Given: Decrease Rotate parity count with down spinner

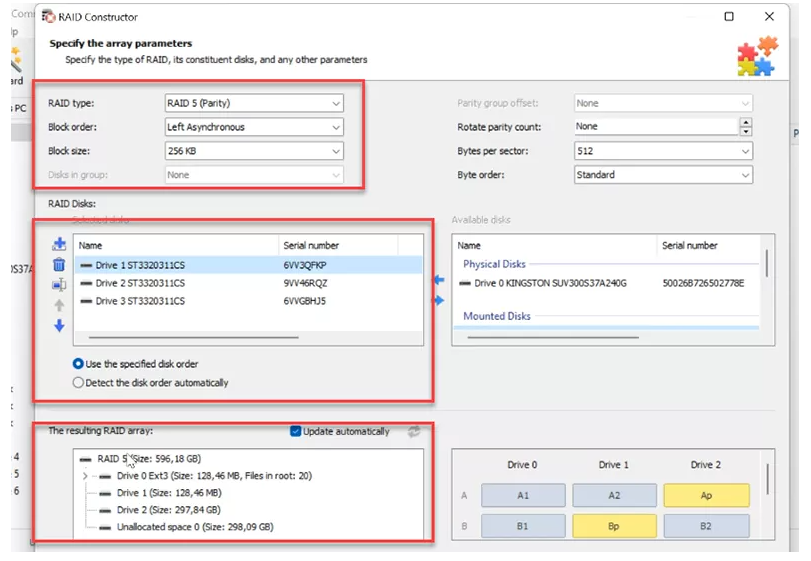Looking at the screenshot, I should (x=746, y=131).
